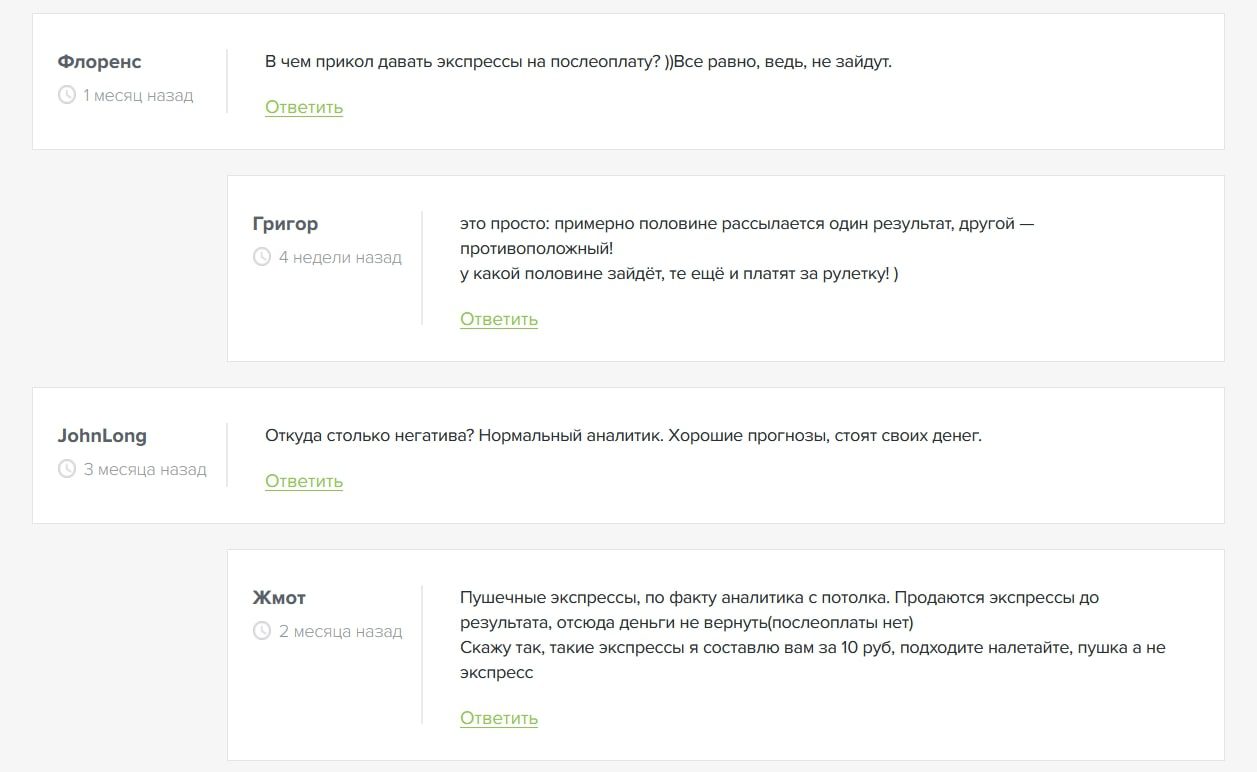Click the '4 недели назад' timestamp
This screenshot has height=772, width=1257.
pyautogui.click(x=340, y=258)
